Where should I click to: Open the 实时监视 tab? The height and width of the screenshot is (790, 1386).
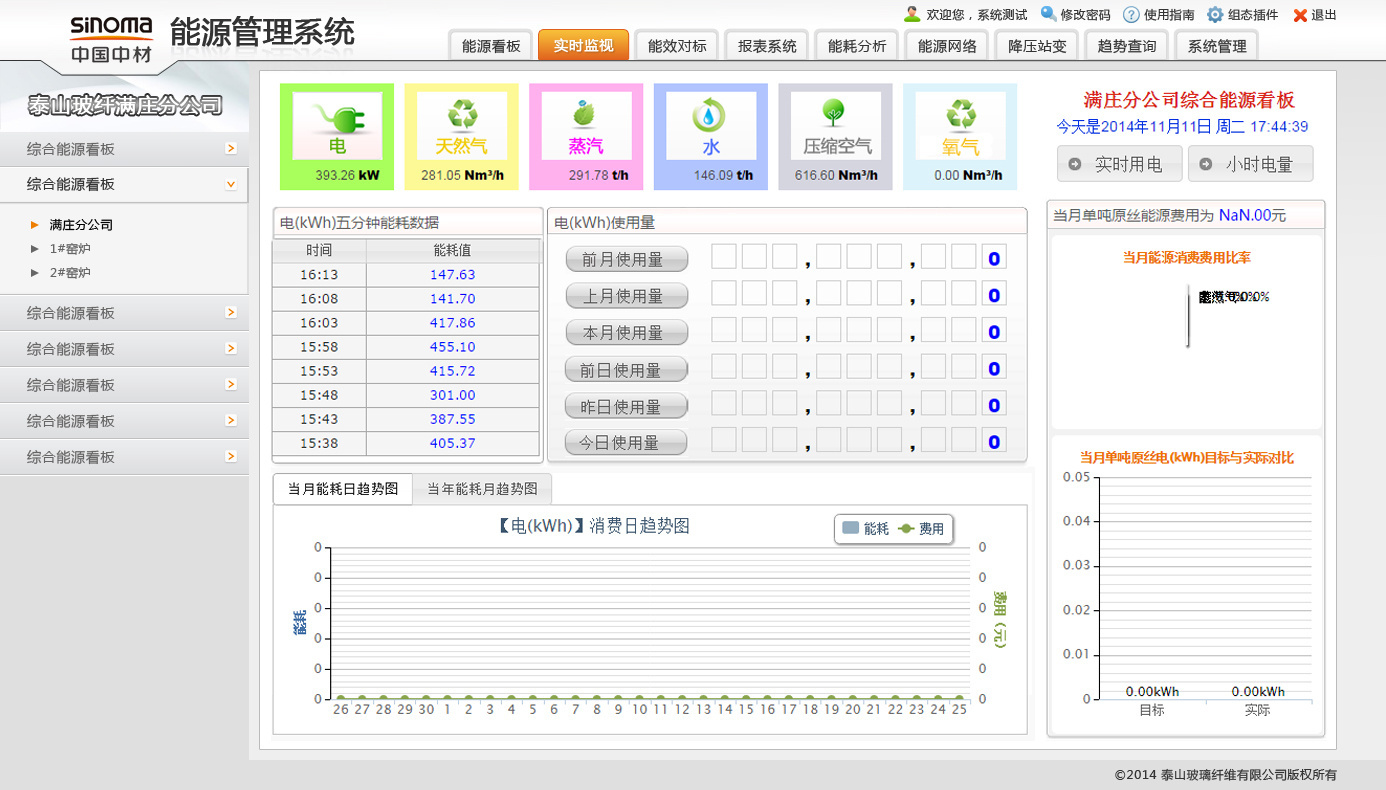583,45
